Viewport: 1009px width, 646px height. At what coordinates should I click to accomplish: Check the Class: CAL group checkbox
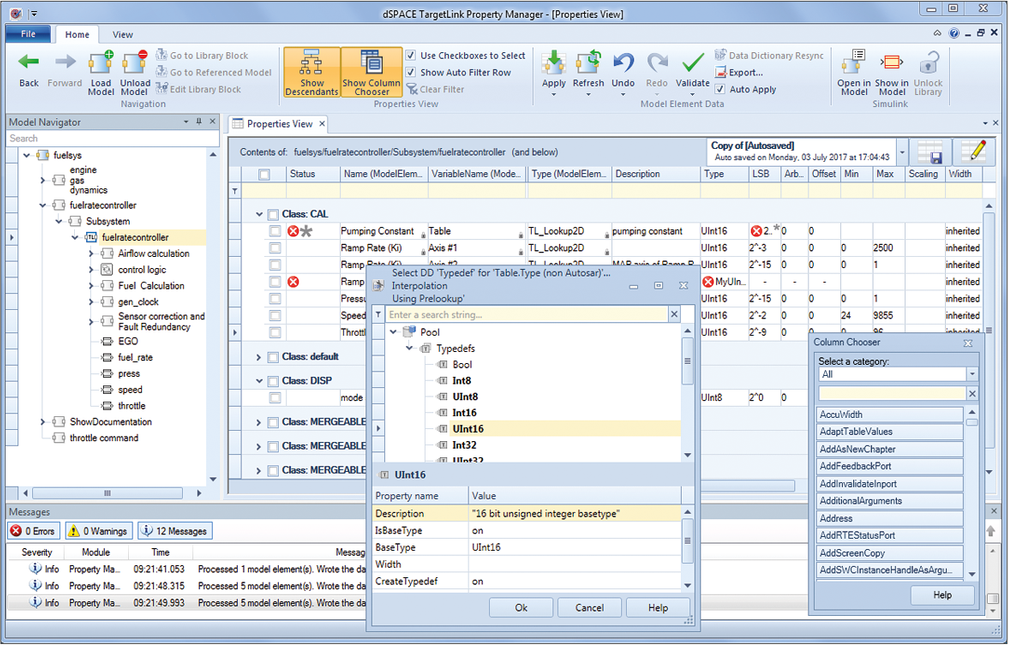pos(273,214)
